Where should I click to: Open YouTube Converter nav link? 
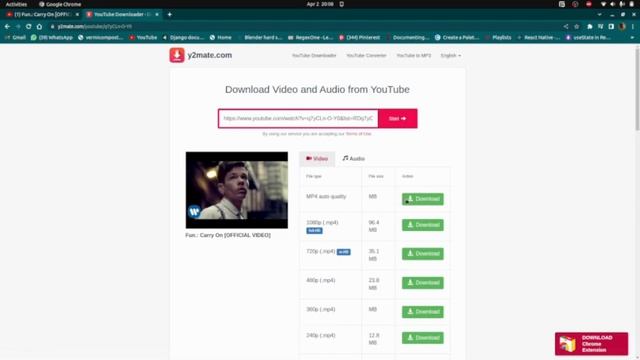[366, 56]
